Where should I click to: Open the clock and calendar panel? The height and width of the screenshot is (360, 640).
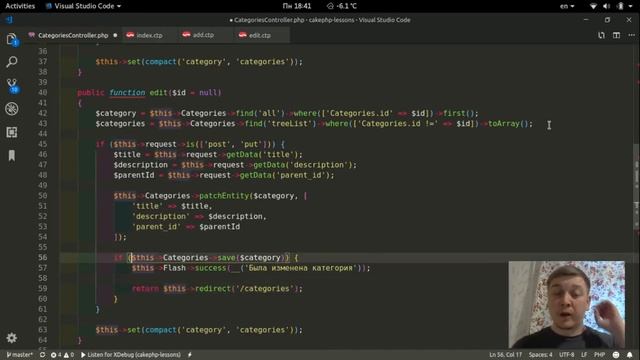pyautogui.click(x=297, y=6)
